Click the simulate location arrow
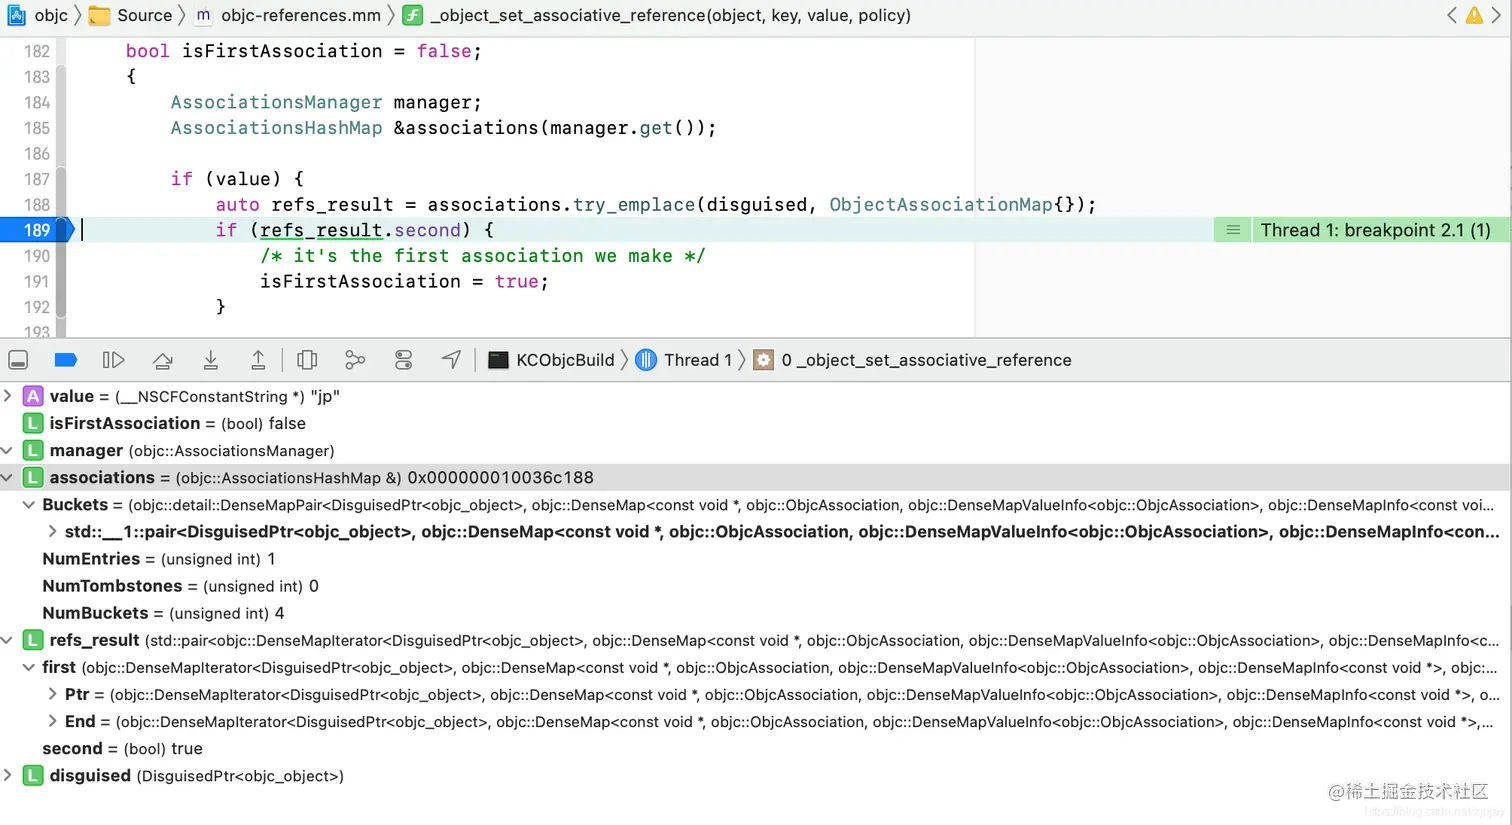The width and height of the screenshot is (1512, 825). point(452,360)
